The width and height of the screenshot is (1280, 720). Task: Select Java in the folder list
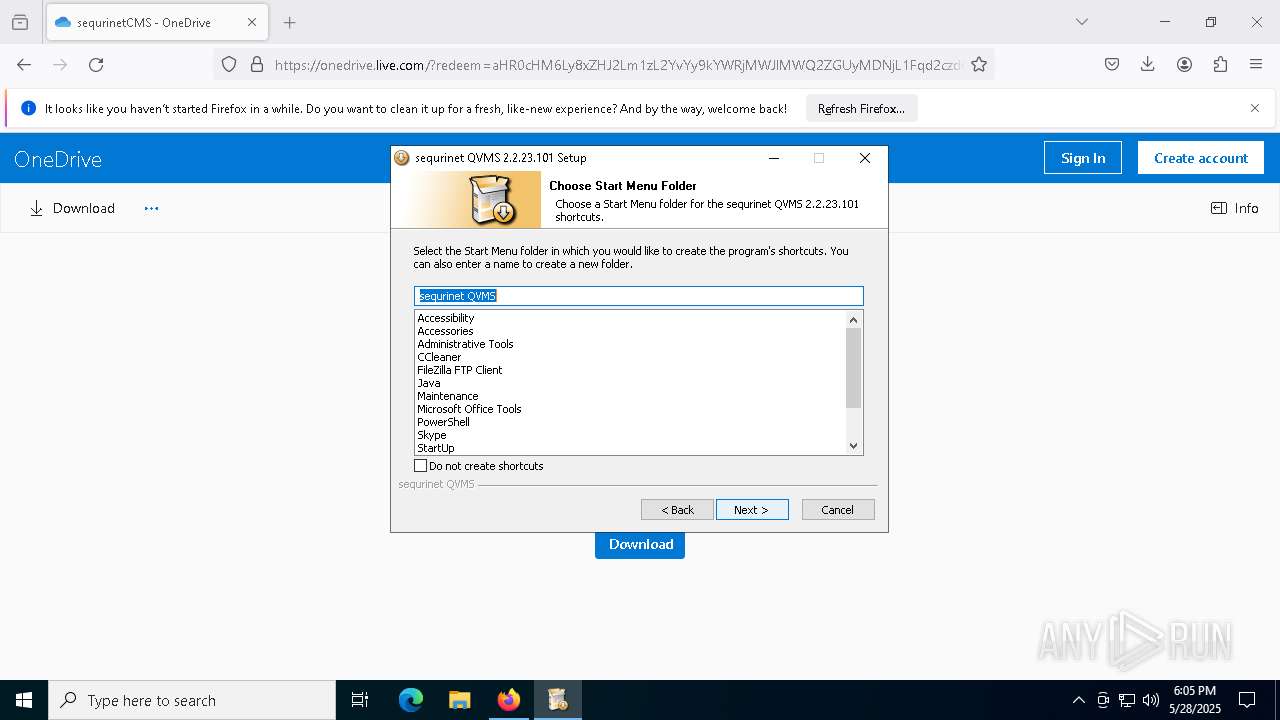coord(429,383)
